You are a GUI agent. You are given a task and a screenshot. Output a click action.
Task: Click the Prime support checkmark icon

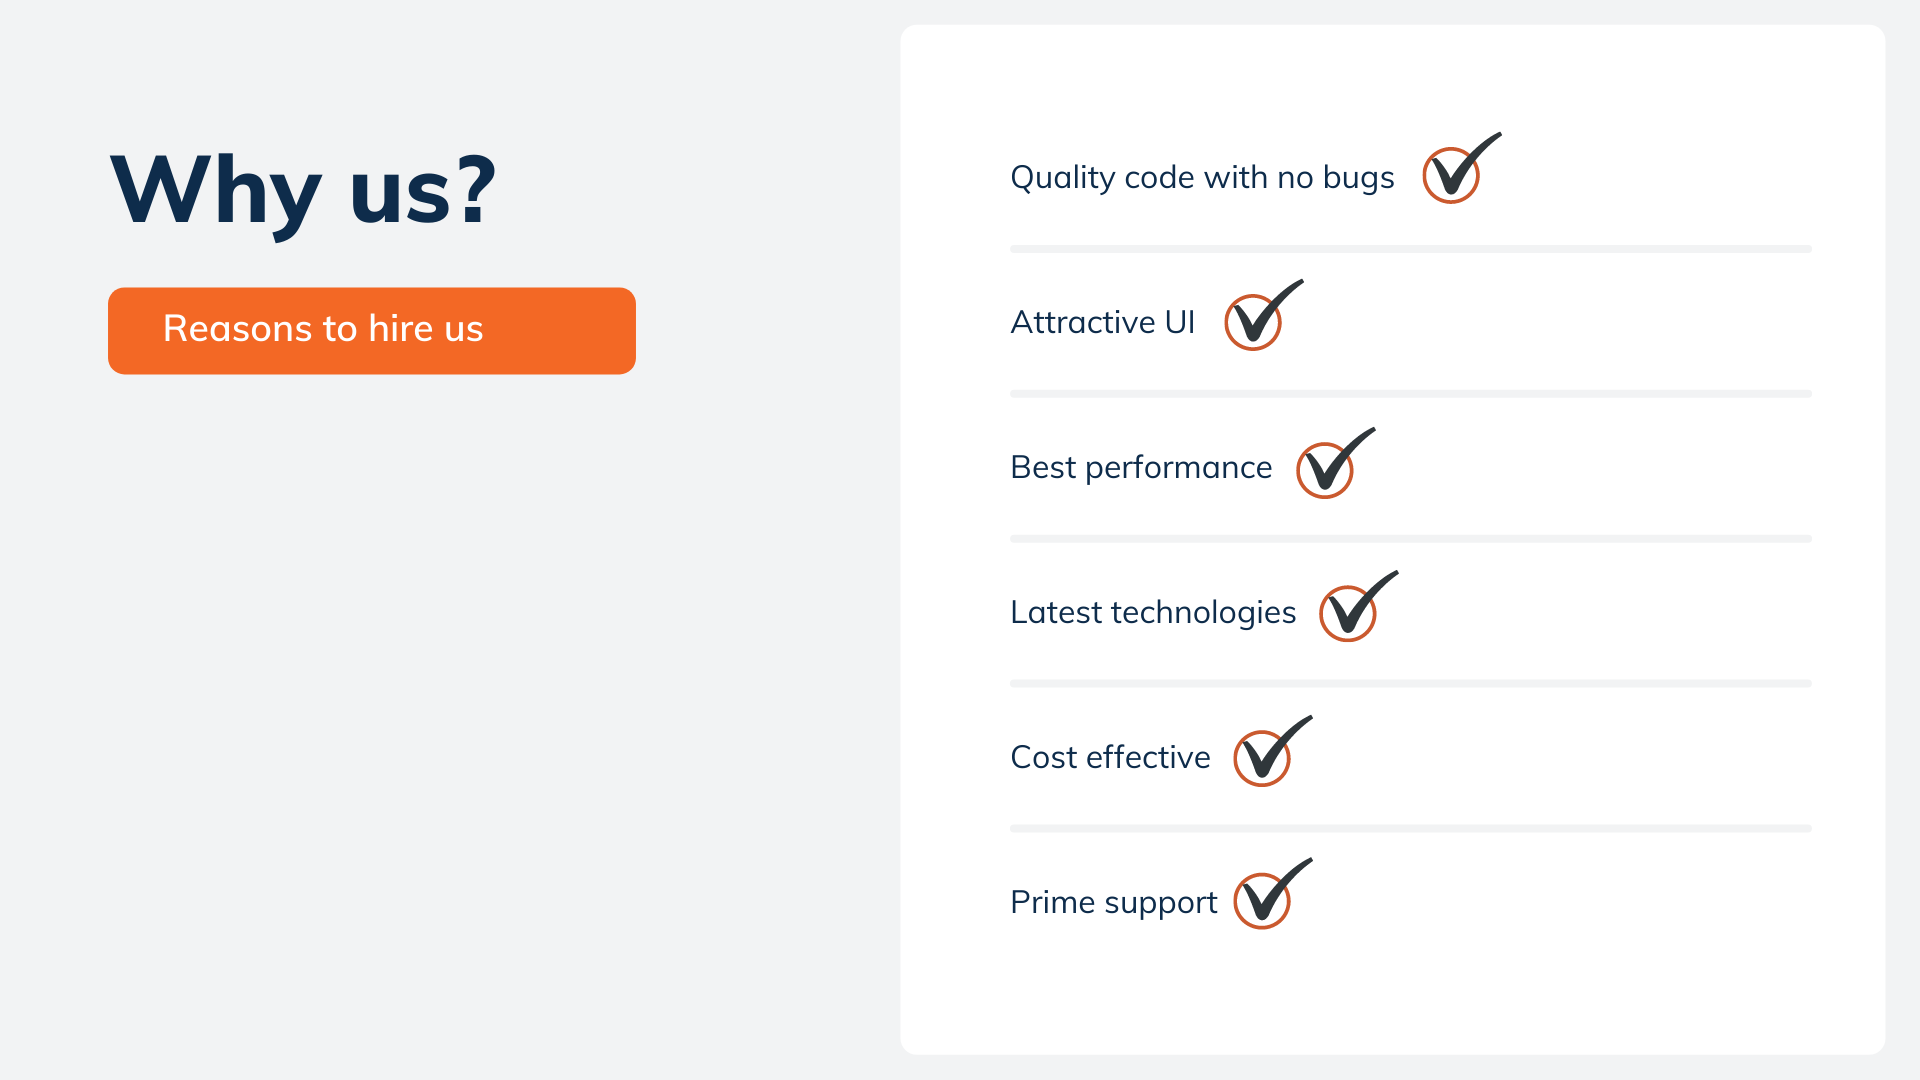tap(1273, 894)
